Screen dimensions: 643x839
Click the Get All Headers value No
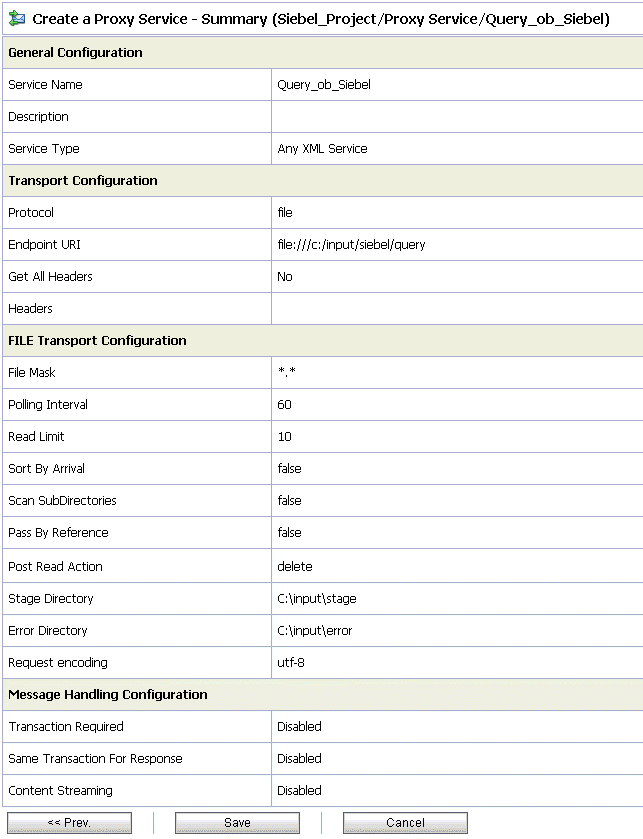283,276
